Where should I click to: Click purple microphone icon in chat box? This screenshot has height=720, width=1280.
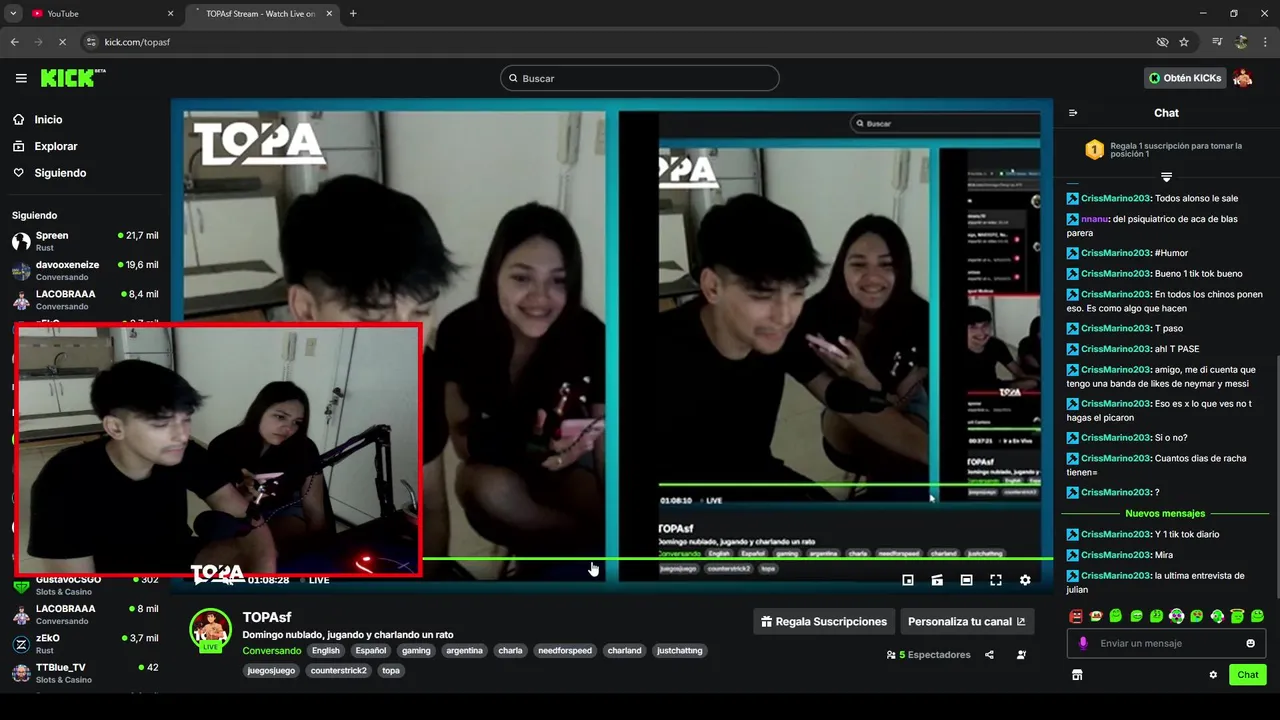1083,643
